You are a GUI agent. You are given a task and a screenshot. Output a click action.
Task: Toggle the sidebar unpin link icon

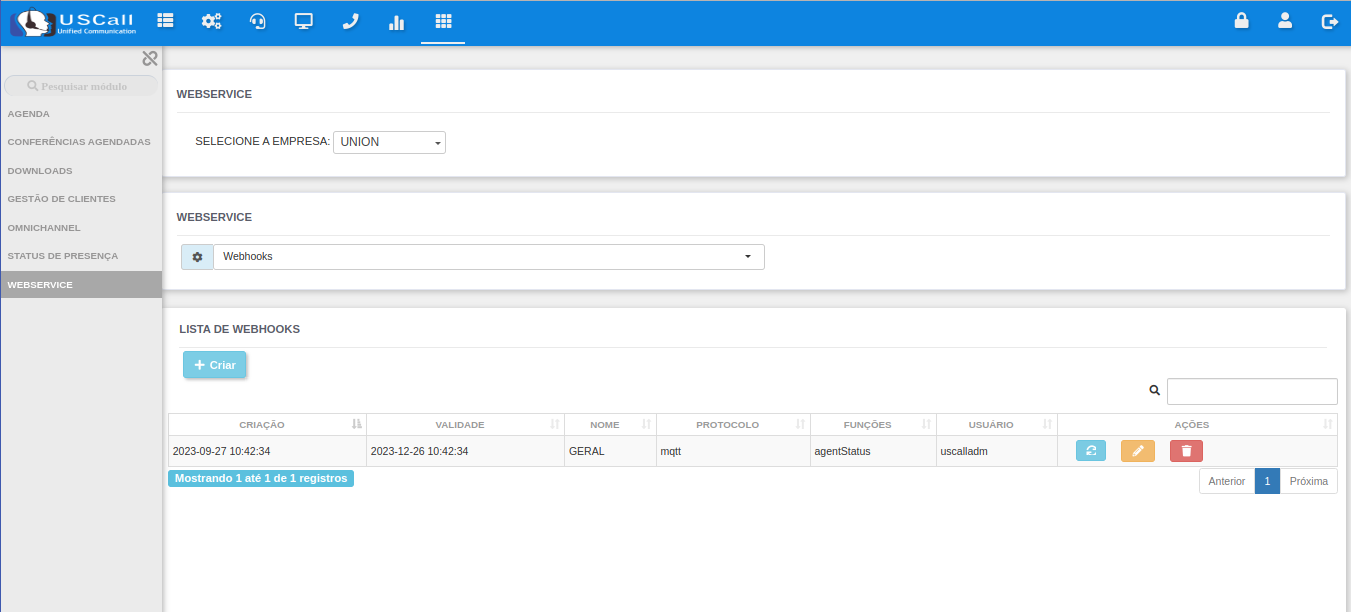coord(150,59)
